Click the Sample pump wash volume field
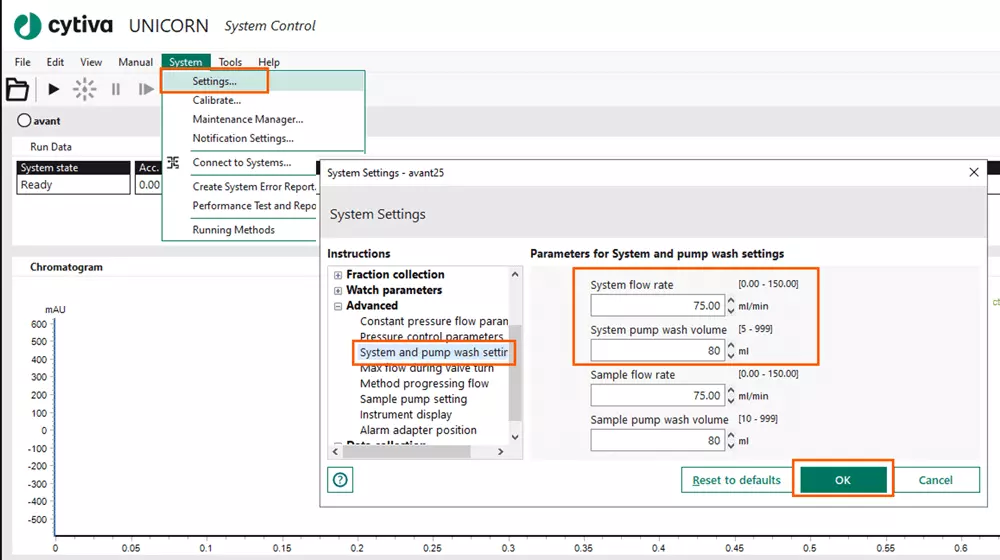The height and width of the screenshot is (560, 1000). (658, 440)
